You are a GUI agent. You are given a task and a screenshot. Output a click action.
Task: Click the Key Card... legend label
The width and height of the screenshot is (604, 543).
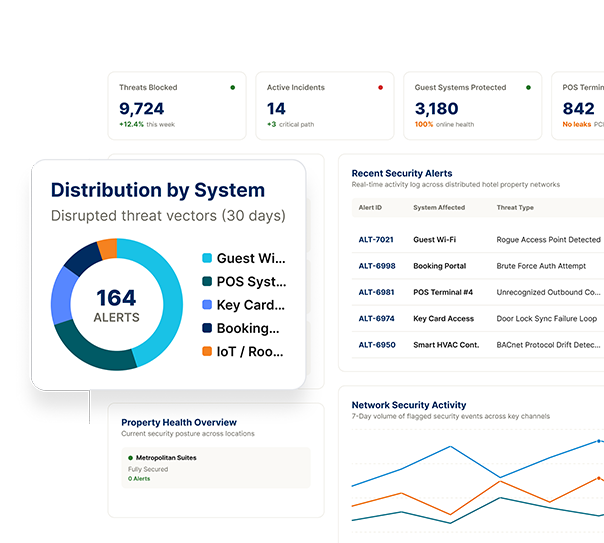click(251, 305)
